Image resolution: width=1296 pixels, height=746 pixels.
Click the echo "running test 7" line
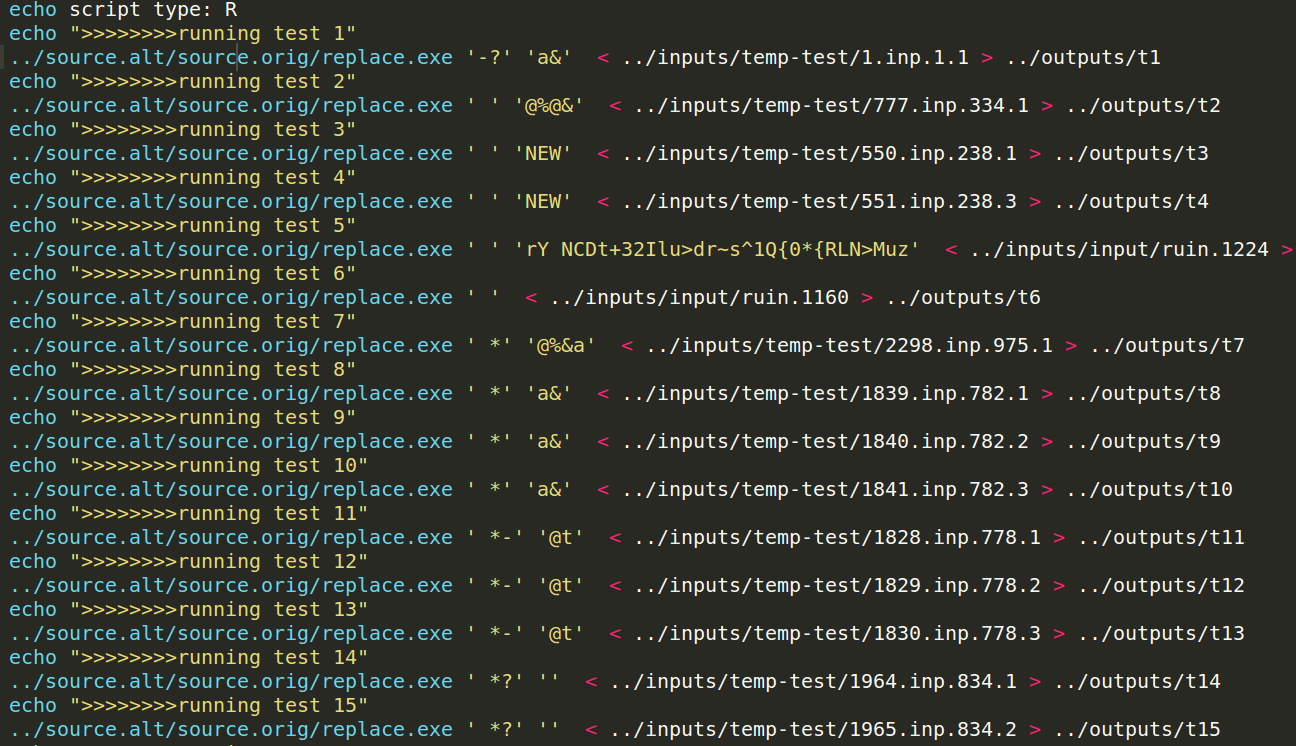(183, 321)
